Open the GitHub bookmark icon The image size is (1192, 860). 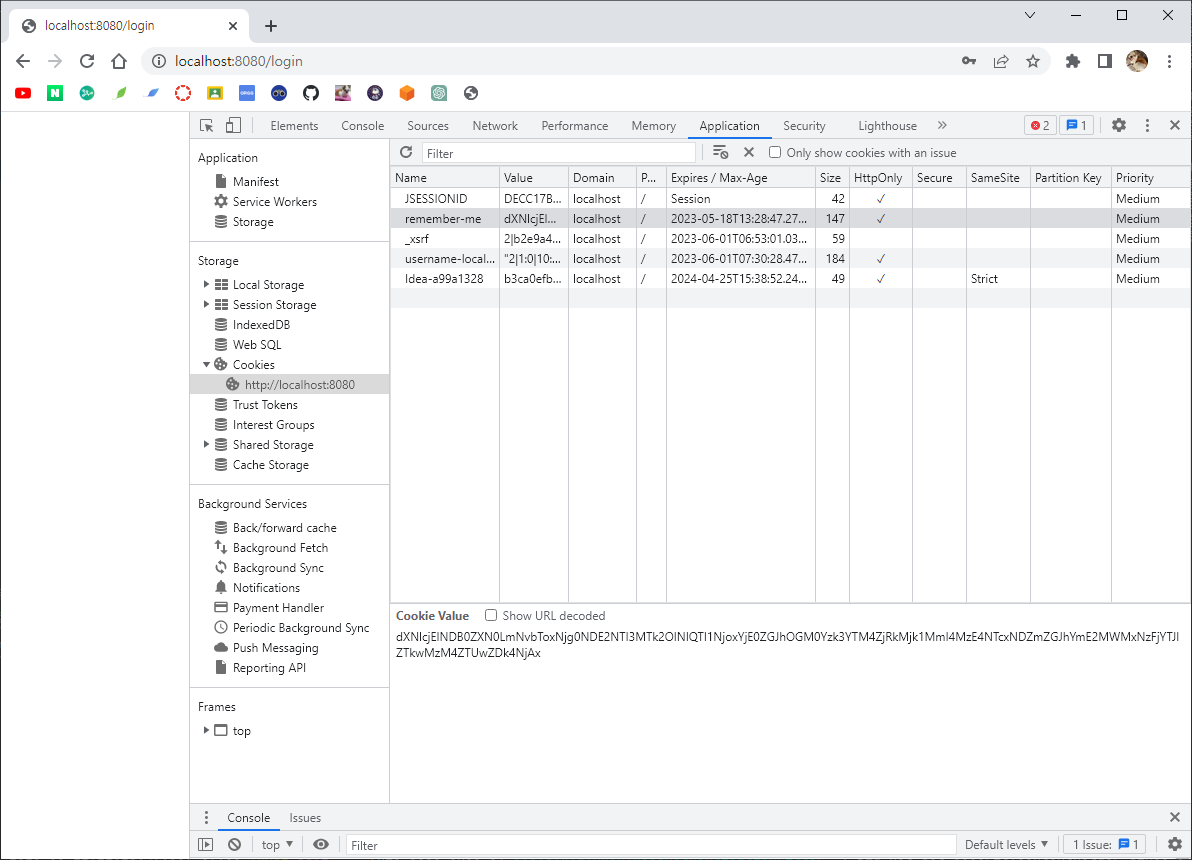(x=310, y=93)
